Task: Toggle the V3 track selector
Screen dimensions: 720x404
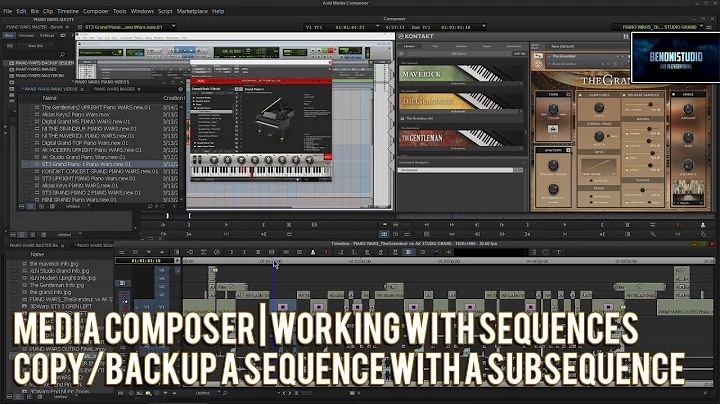Action: 162,286
